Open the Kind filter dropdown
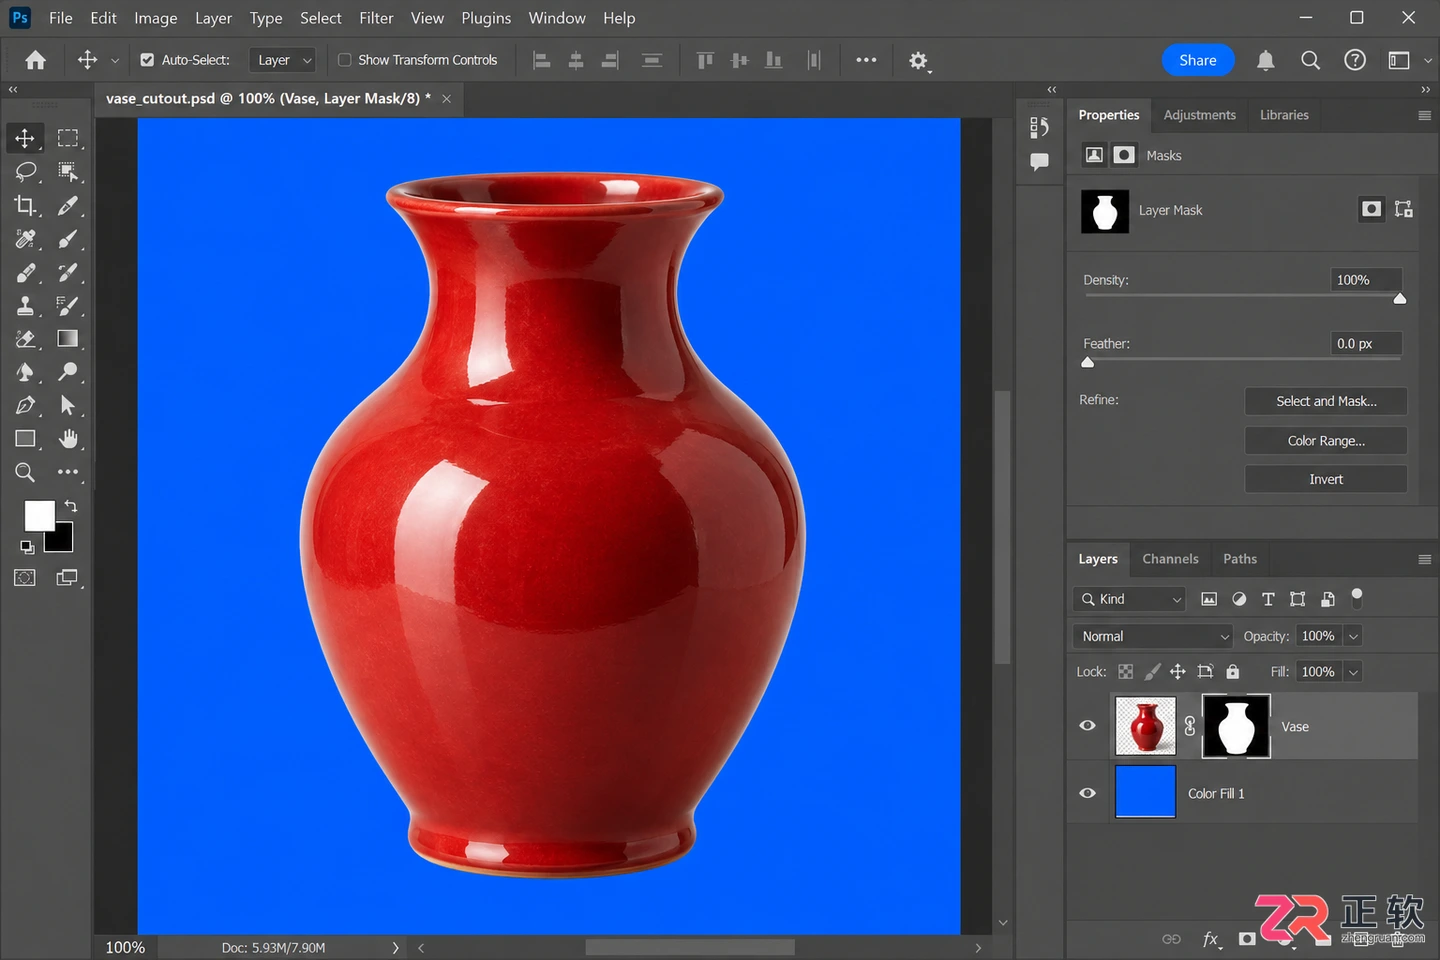The width and height of the screenshot is (1440, 960). point(1129,599)
